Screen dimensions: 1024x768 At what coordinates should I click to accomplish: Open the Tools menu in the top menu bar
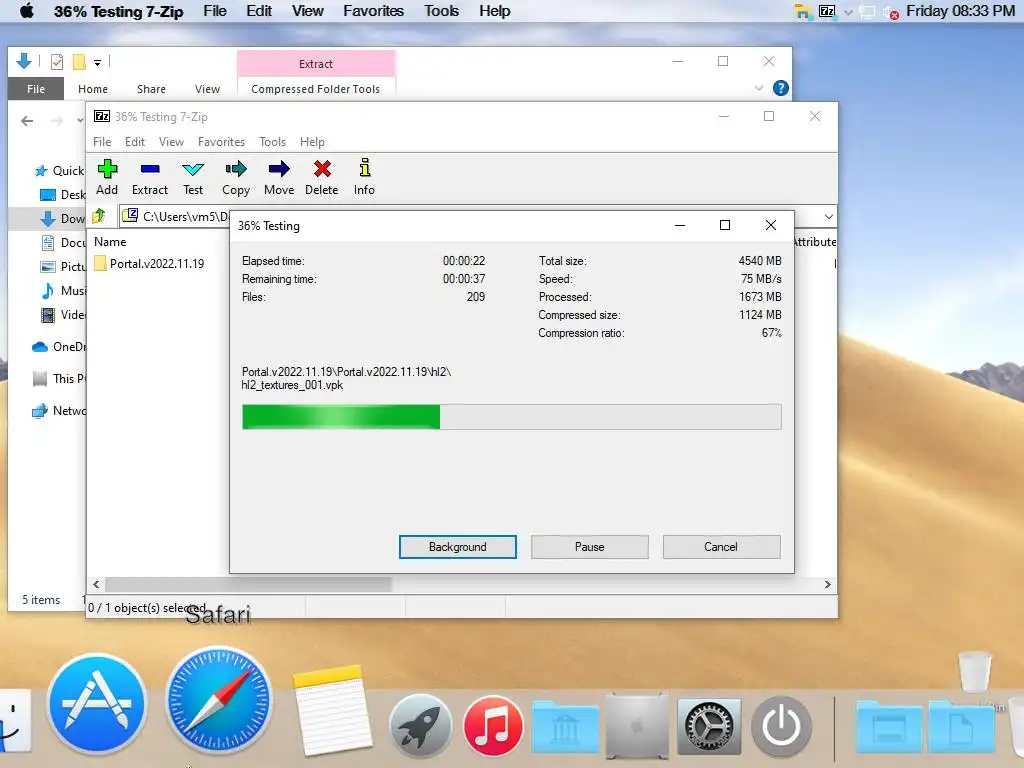pos(441,11)
